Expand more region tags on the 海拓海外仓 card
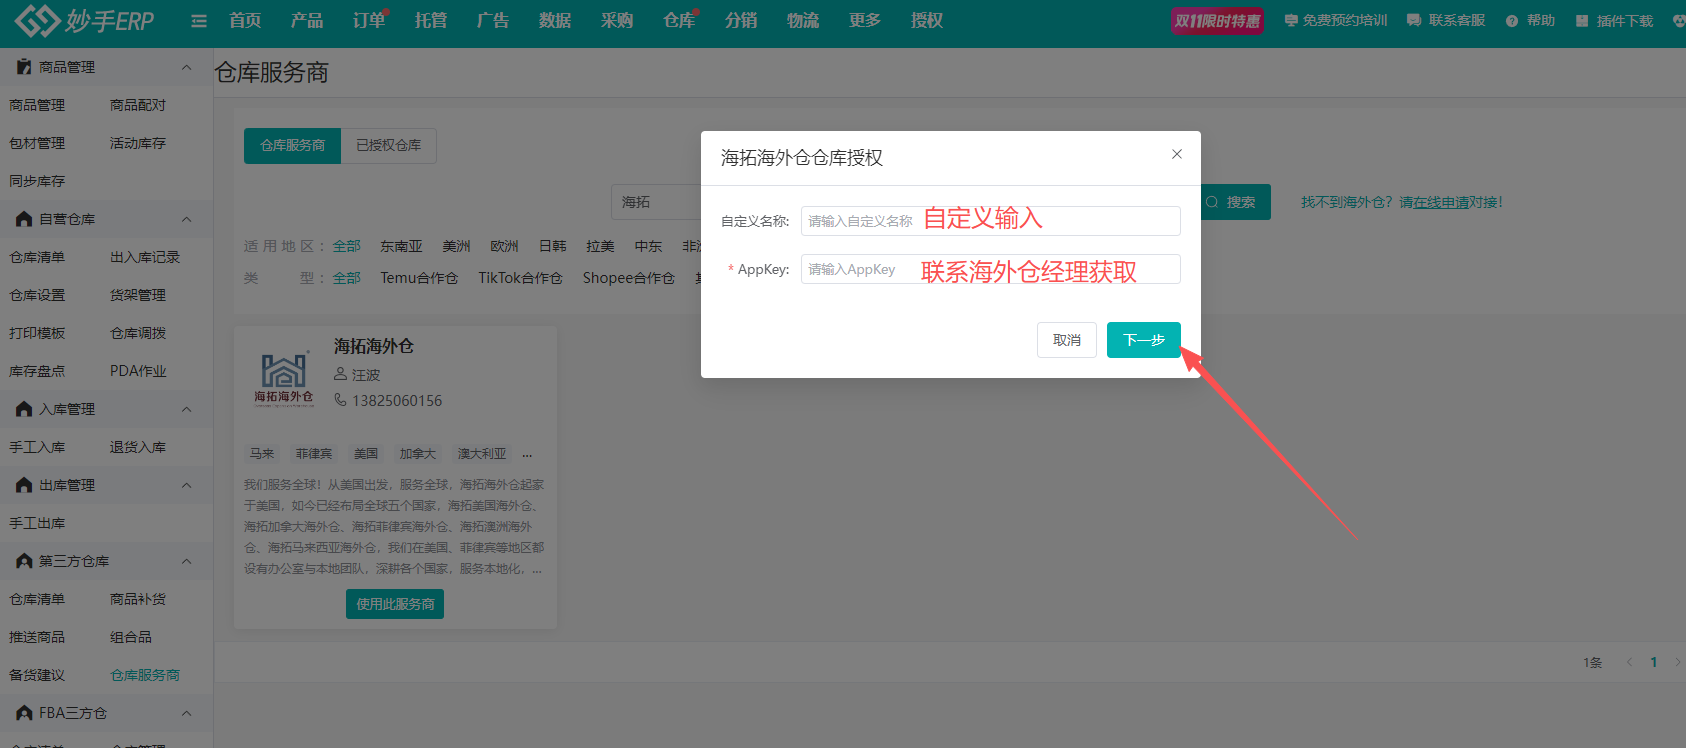This screenshot has height=748, width=1686. (527, 454)
